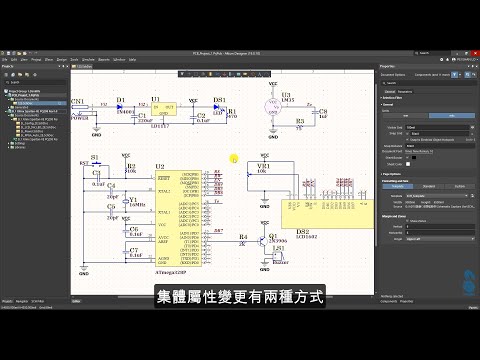
Task: Switch units to mils
Action: coord(452,116)
